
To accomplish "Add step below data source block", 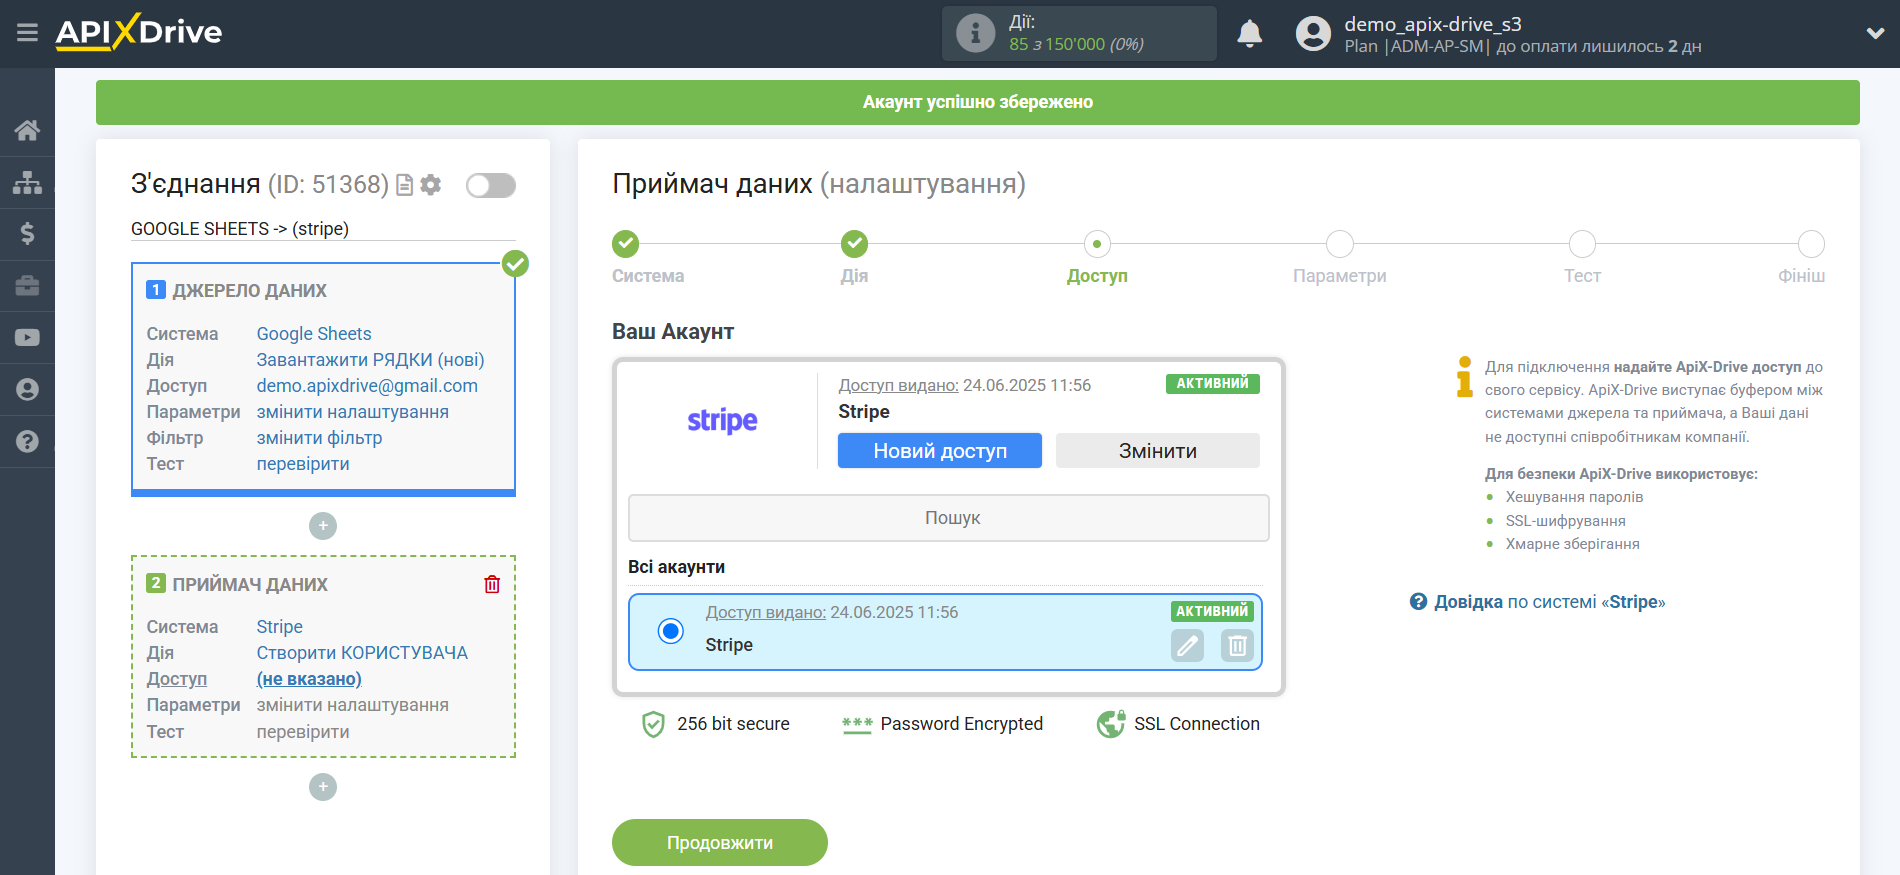I will 323,526.
